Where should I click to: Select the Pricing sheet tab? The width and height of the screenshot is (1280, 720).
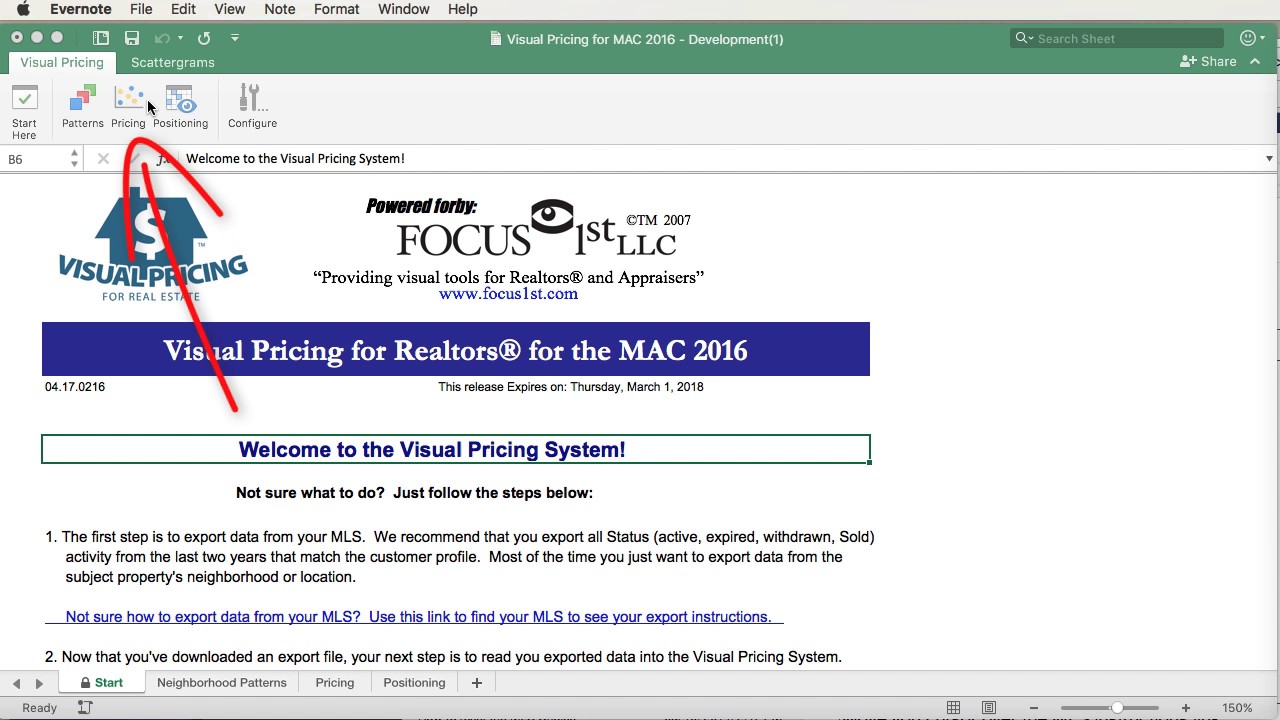click(x=334, y=683)
